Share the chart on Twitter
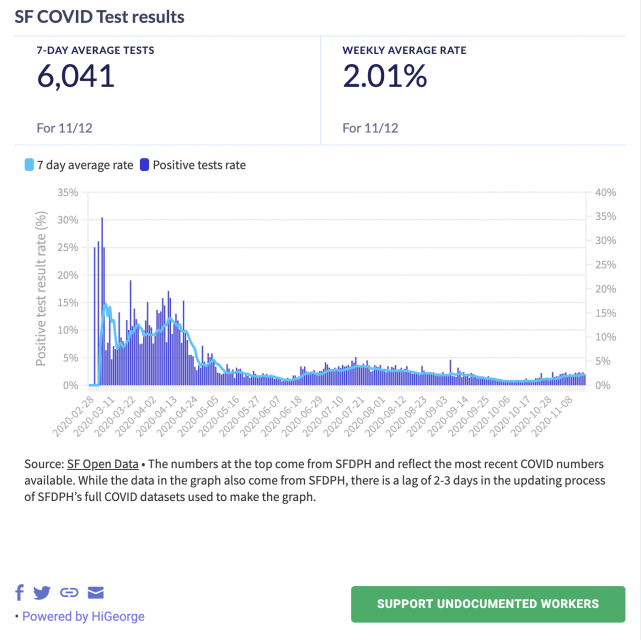Viewport: 641px width, 640px height. [x=42, y=593]
